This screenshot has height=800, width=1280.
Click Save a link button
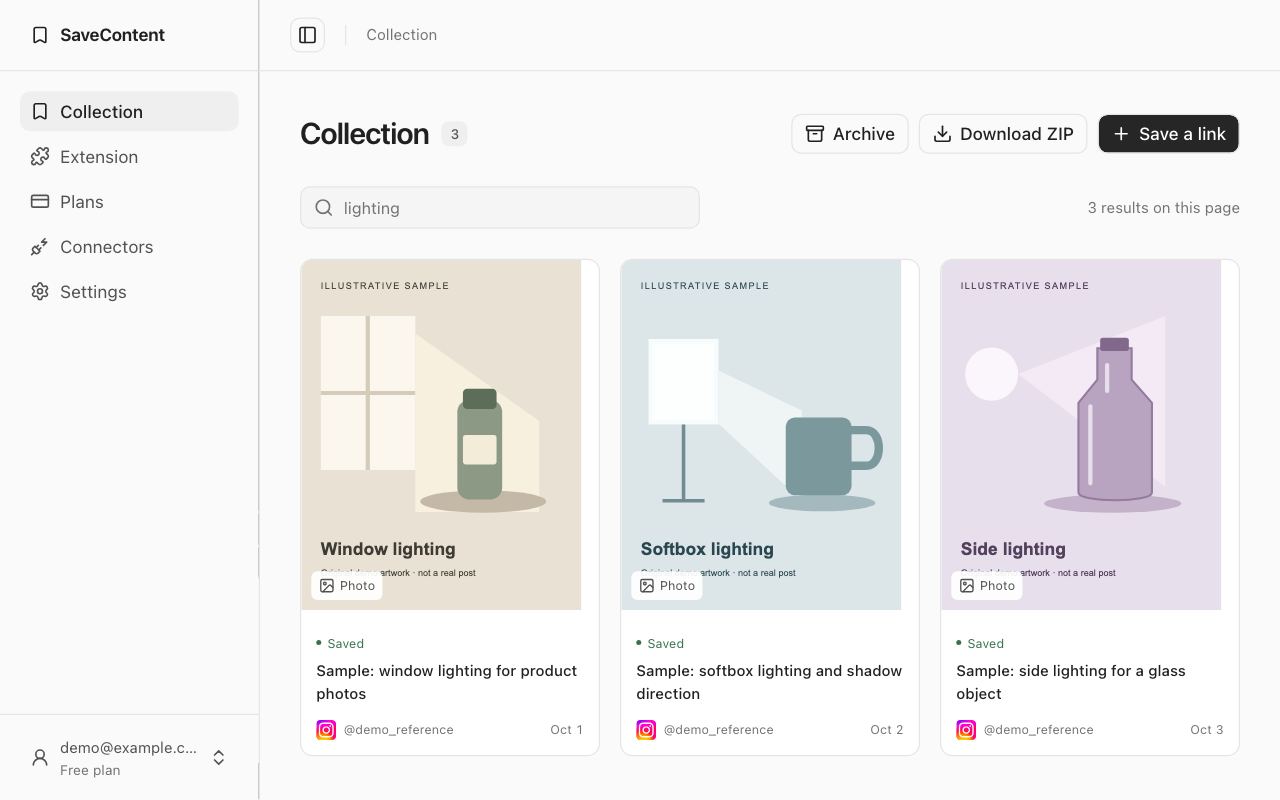click(x=1169, y=134)
